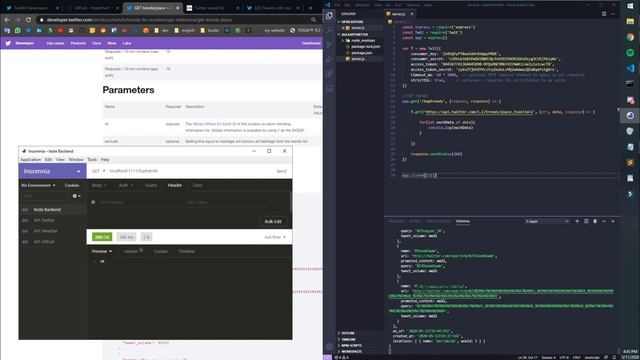Viewport: 640px width, 360px height.
Task: Open Cookies in the Insomnia sidebar
Action: (x=72, y=185)
